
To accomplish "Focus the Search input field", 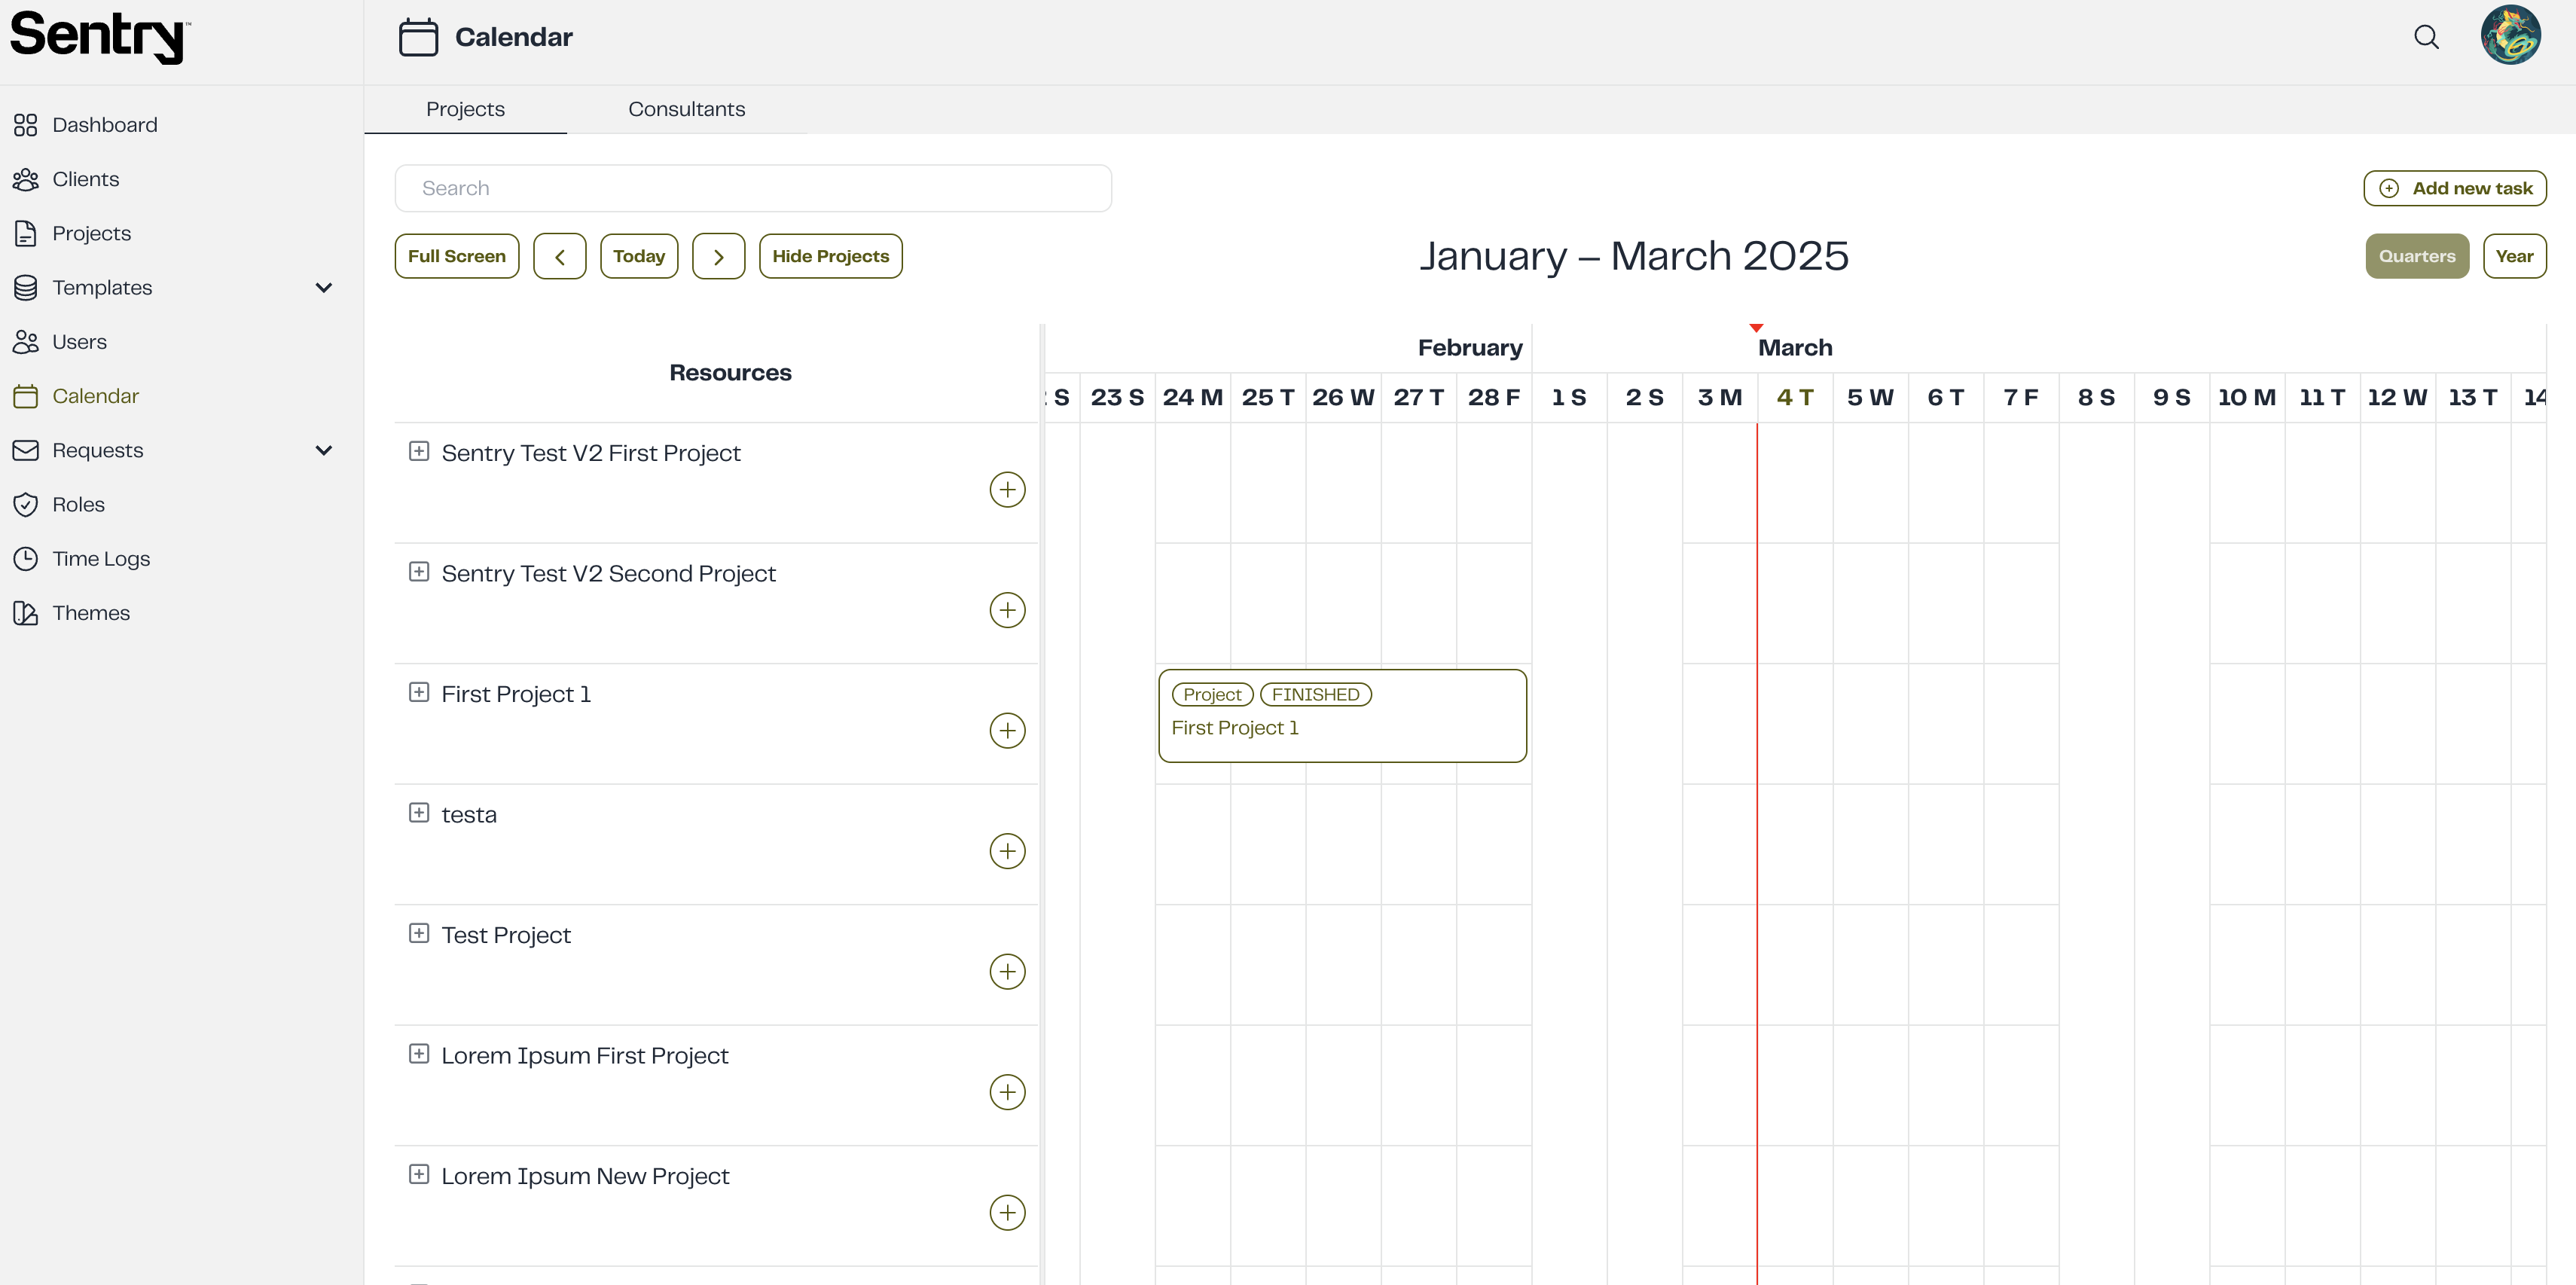I will (x=753, y=188).
